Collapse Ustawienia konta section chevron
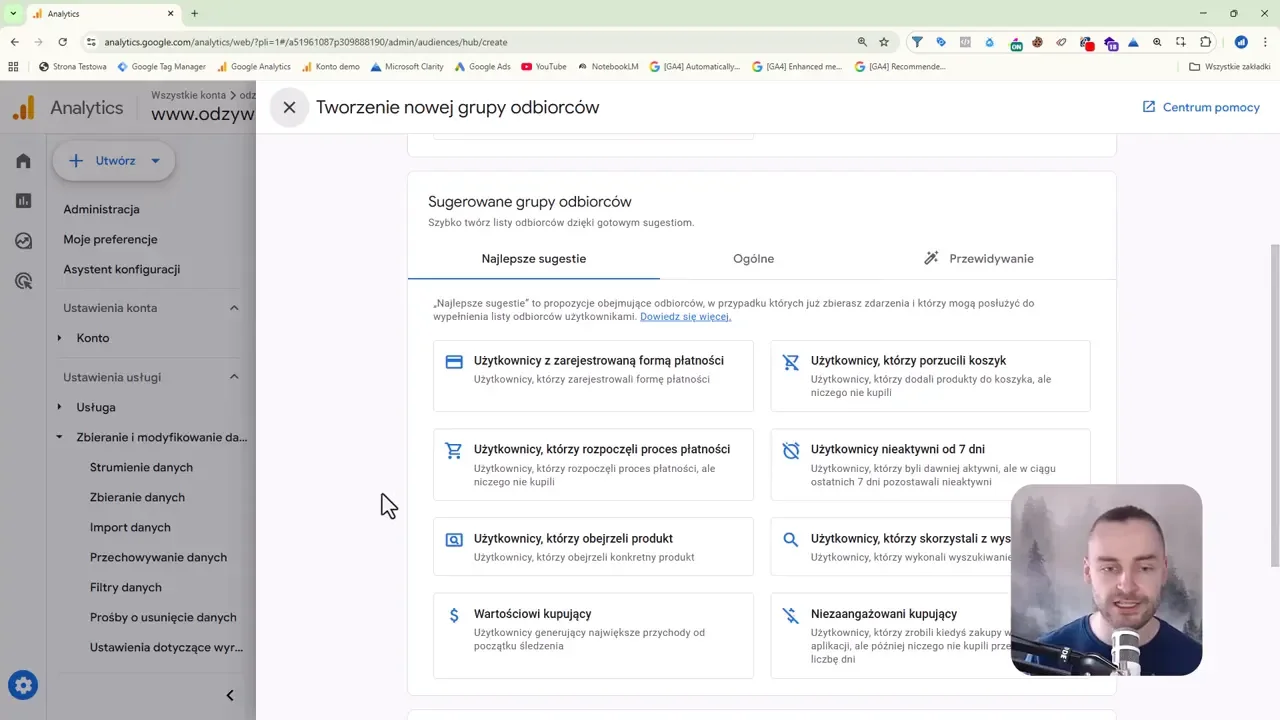The width and height of the screenshot is (1280, 720). click(234, 308)
